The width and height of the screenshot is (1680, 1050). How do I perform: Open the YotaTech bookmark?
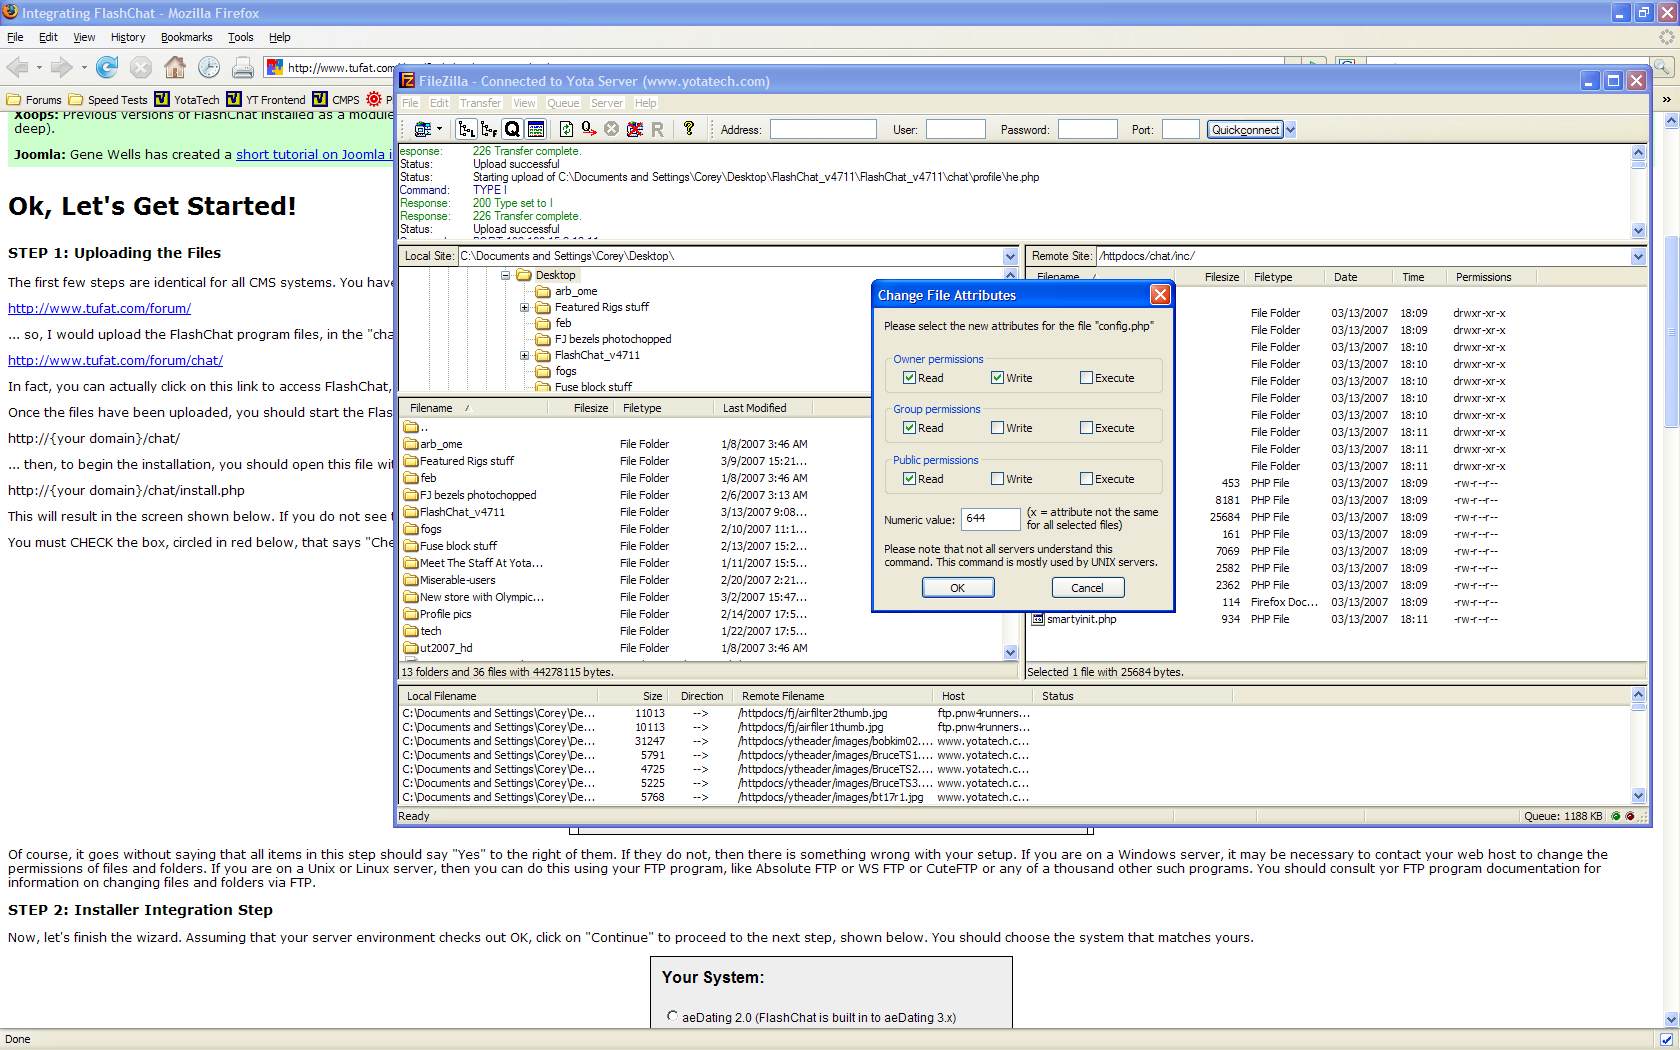tap(187, 99)
